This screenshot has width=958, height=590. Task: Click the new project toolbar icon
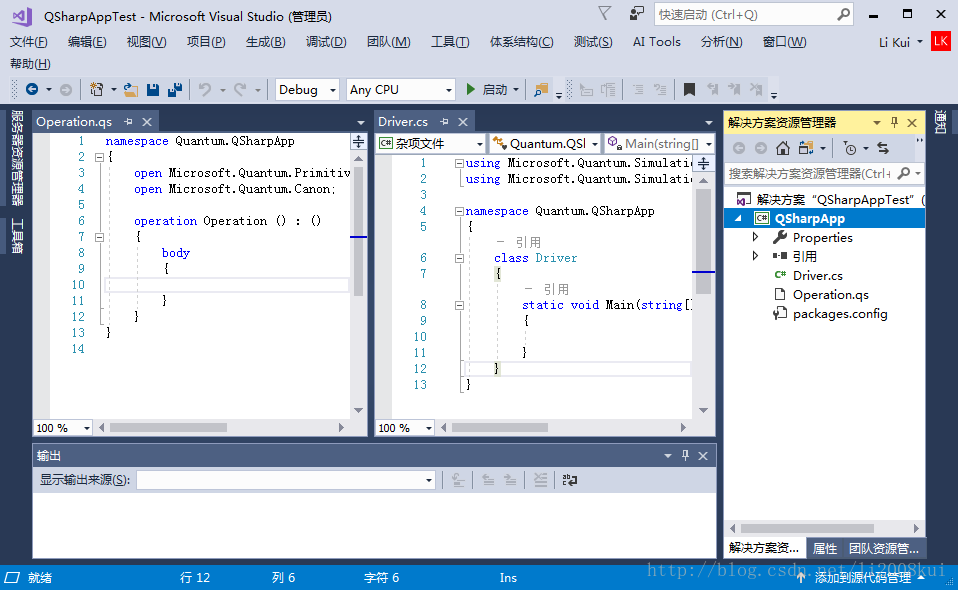click(x=97, y=89)
